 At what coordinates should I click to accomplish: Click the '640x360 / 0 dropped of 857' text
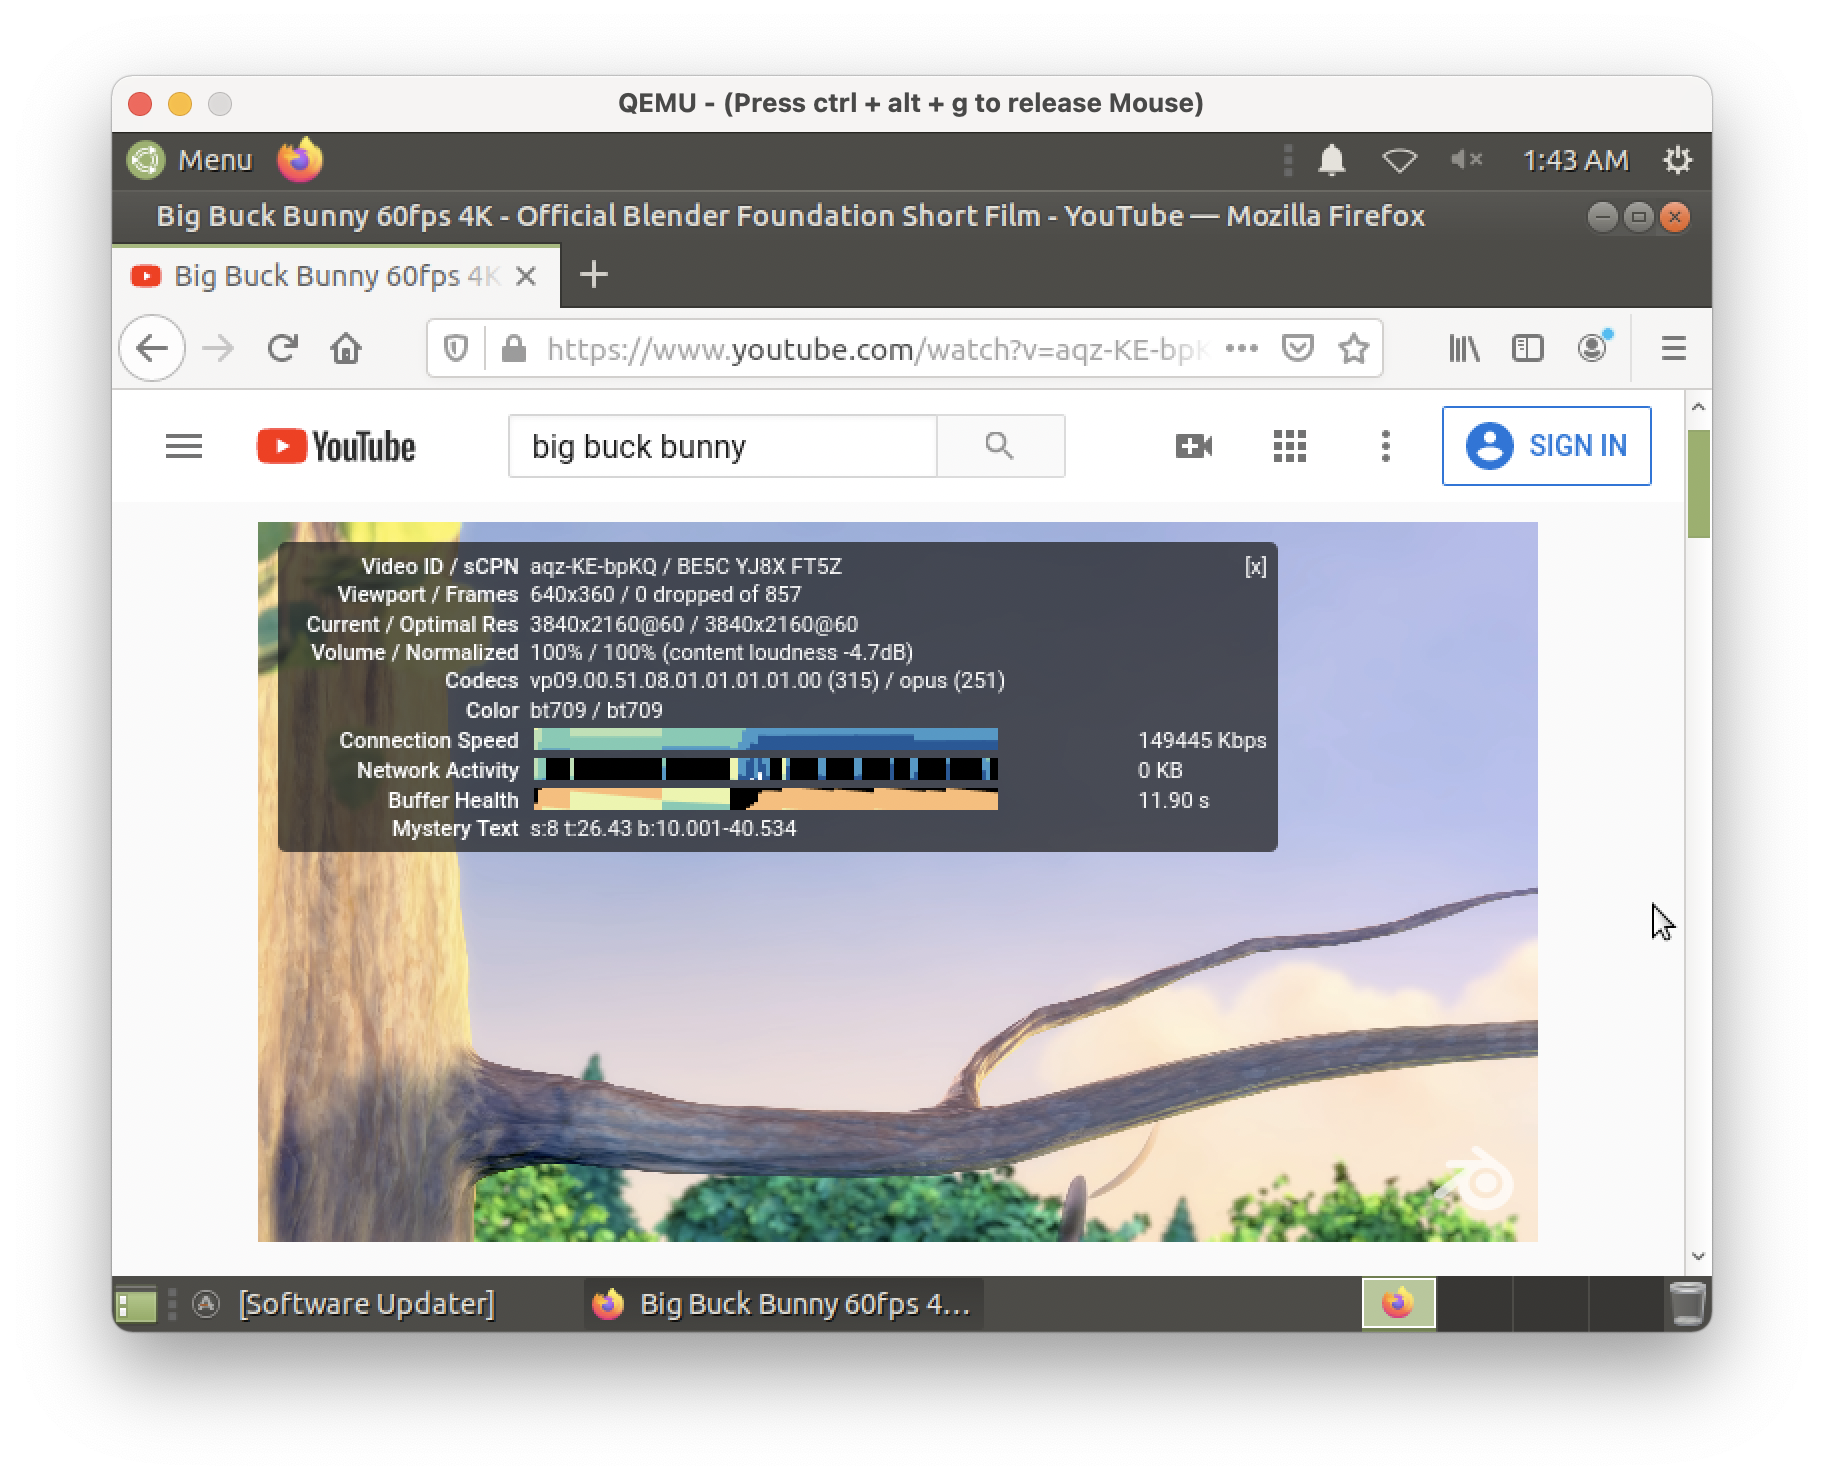[x=665, y=595]
